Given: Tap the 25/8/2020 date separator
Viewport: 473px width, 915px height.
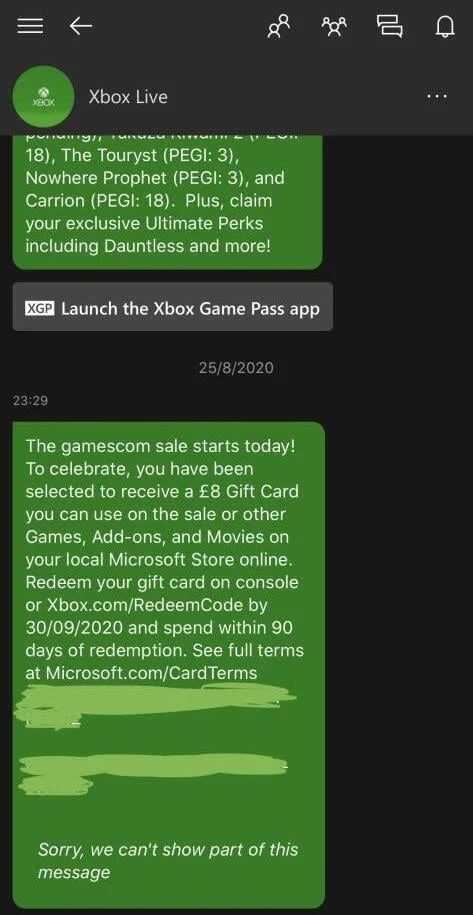Looking at the screenshot, I should click(236, 368).
